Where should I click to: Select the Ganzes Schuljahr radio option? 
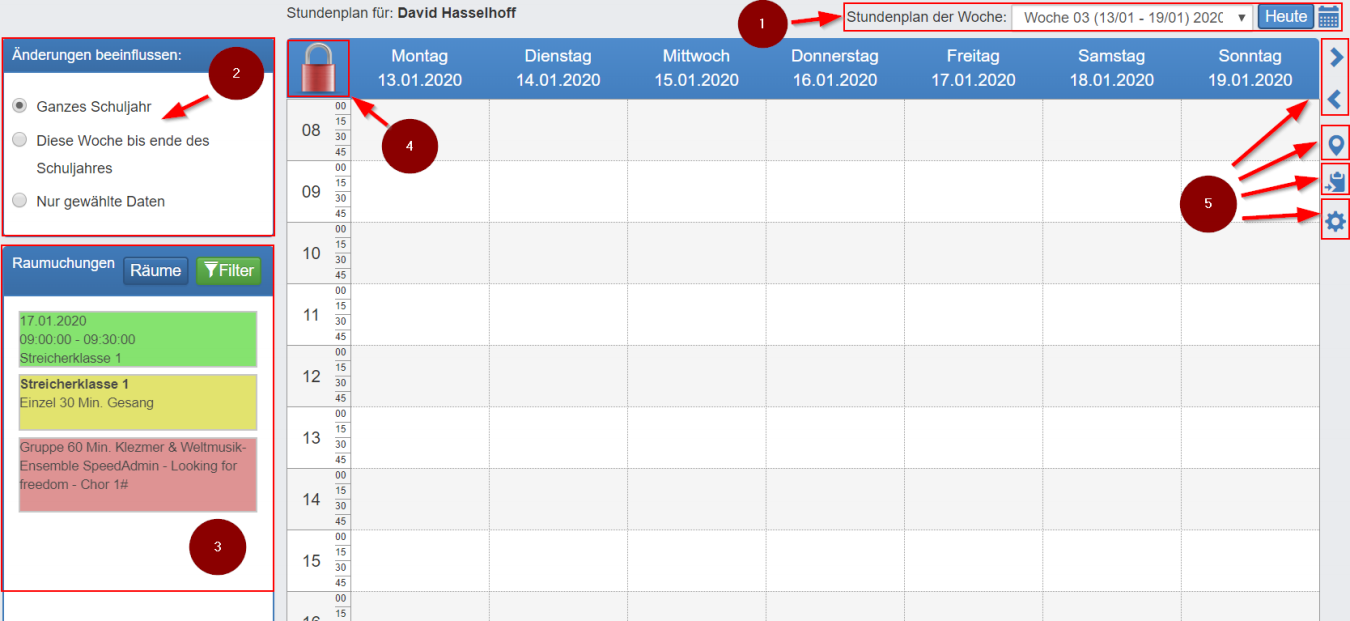20,105
